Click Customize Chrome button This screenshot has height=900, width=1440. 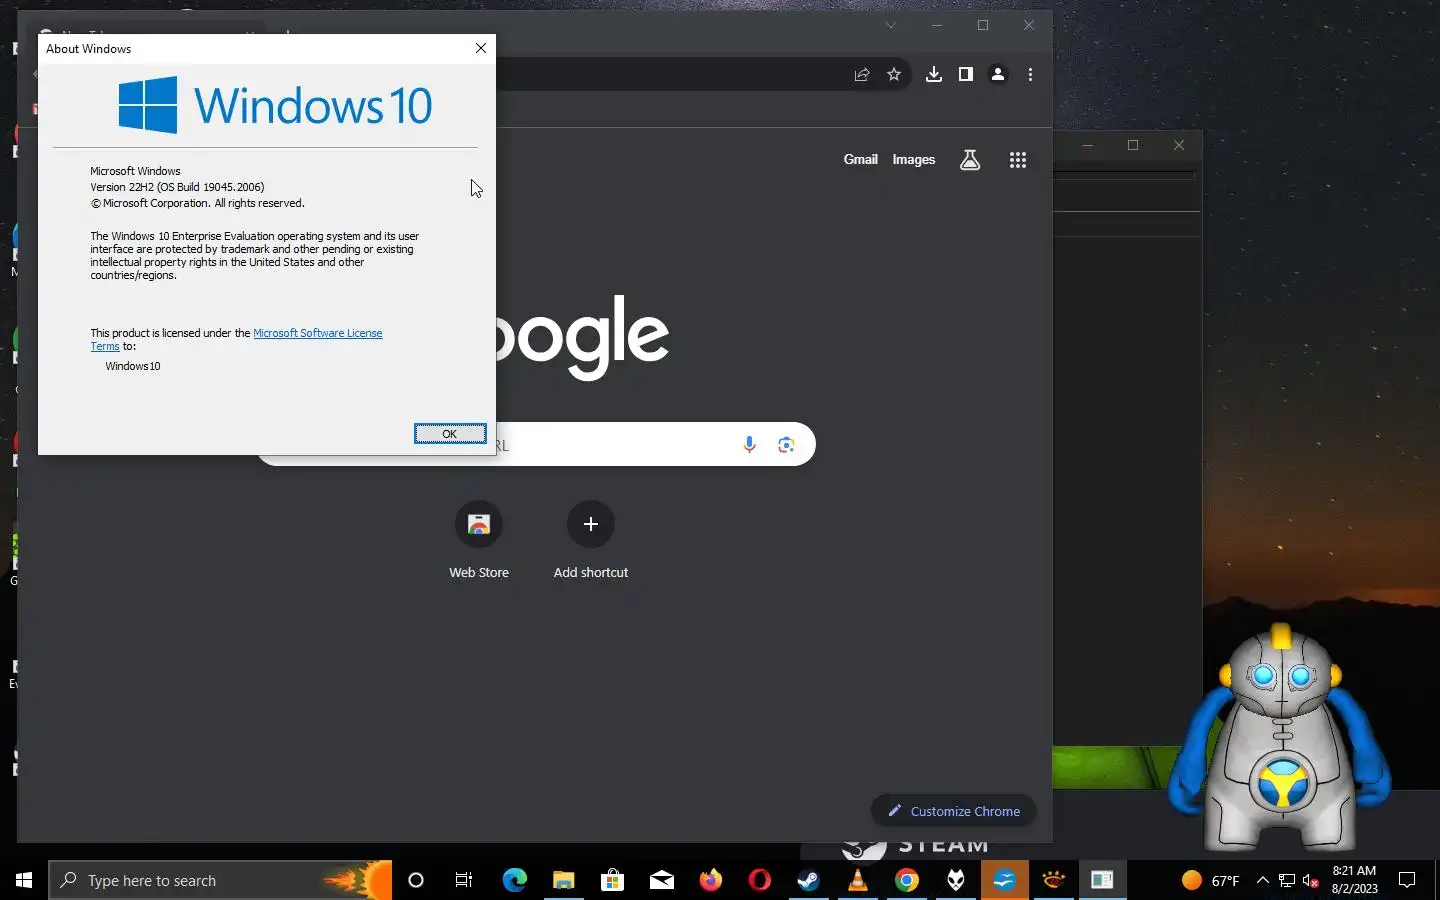954,811
